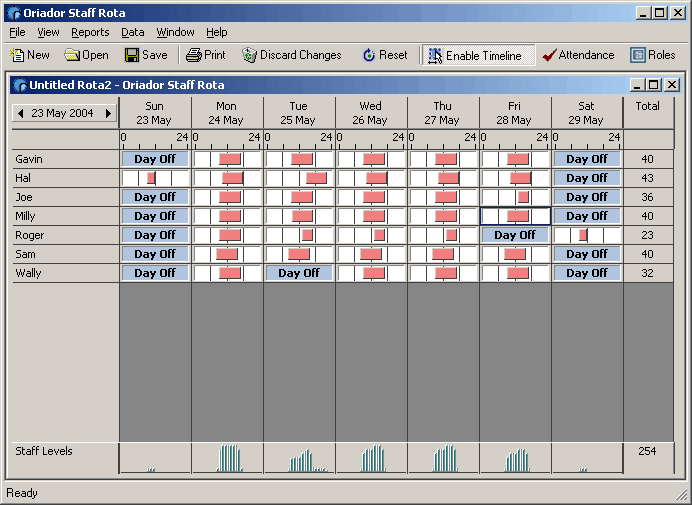Click the Thu 27 May column header
The image size is (692, 505).
point(443,113)
